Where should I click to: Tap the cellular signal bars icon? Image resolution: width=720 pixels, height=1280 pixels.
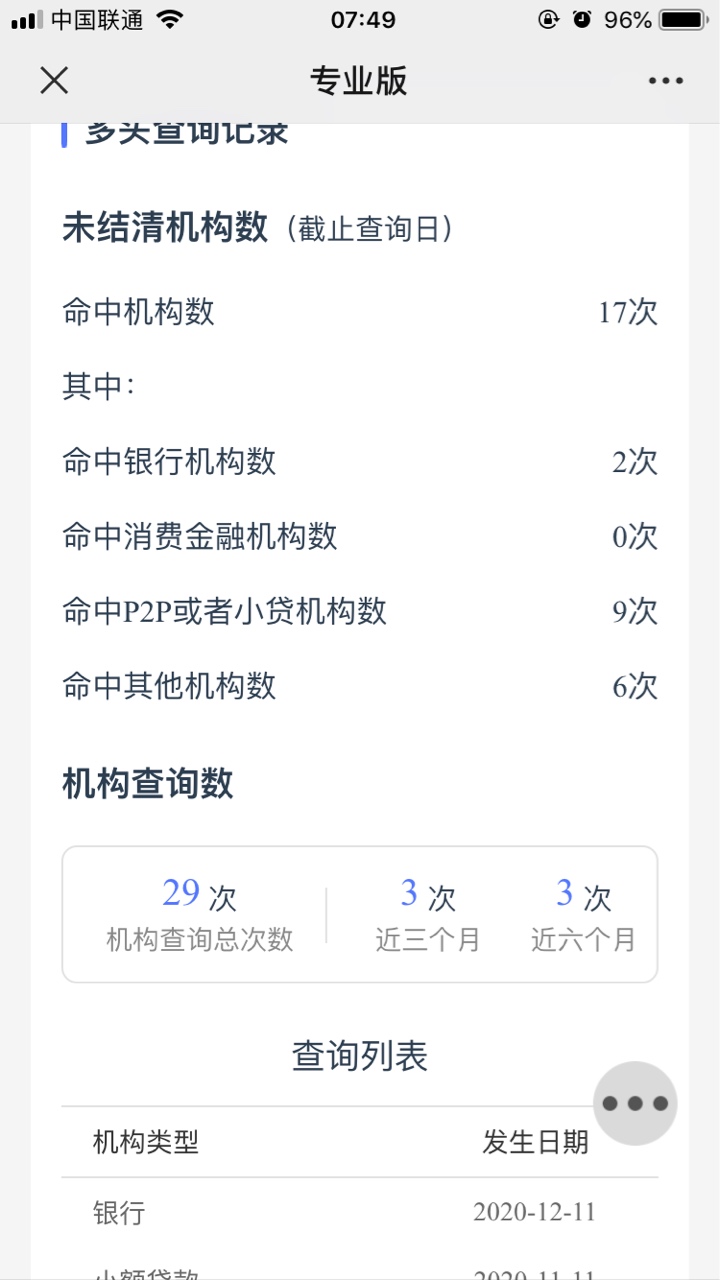(27, 20)
